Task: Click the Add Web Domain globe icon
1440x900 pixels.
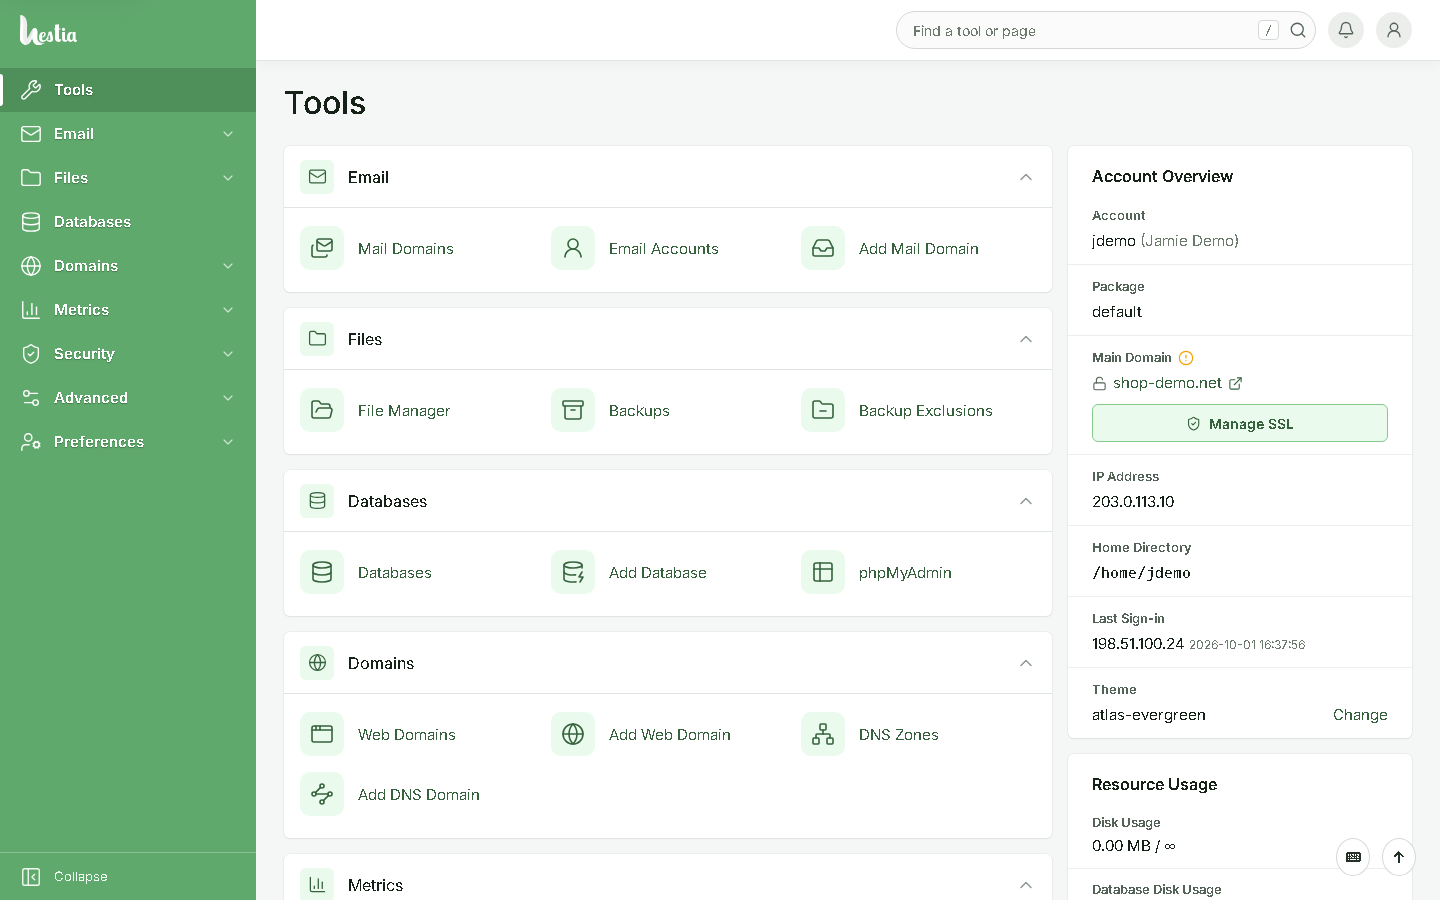Action: [573, 734]
